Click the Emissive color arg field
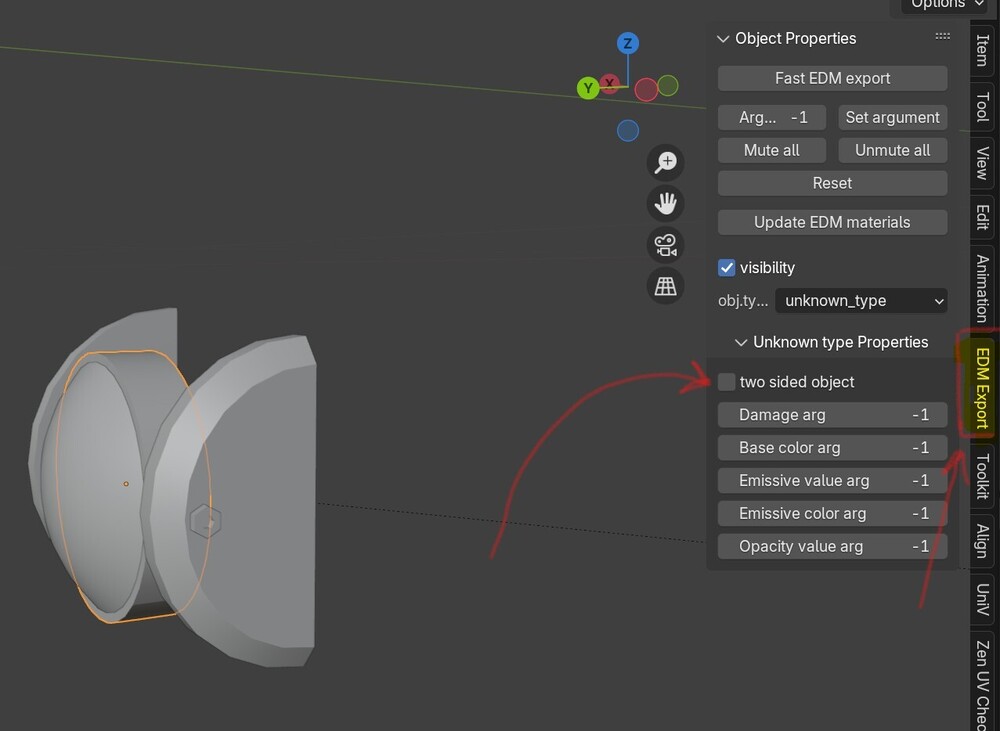Image resolution: width=1000 pixels, height=731 pixels. coord(832,514)
